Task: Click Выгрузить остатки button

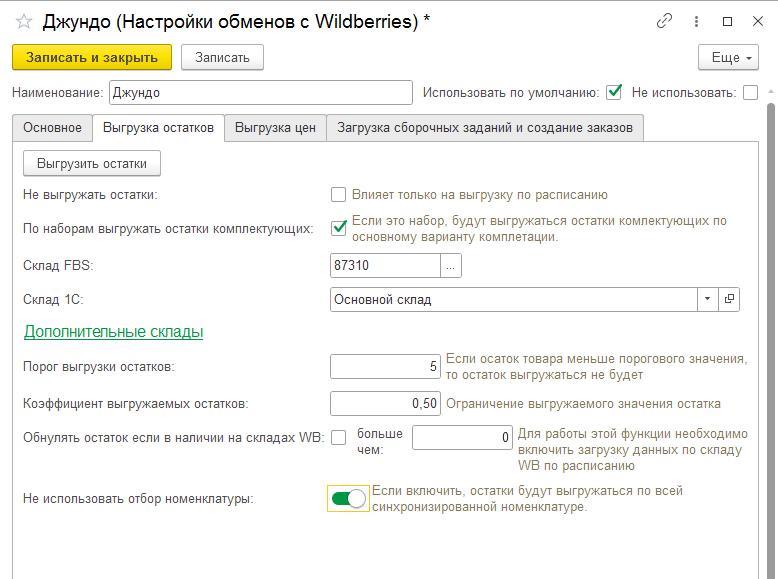Action: 92,163
